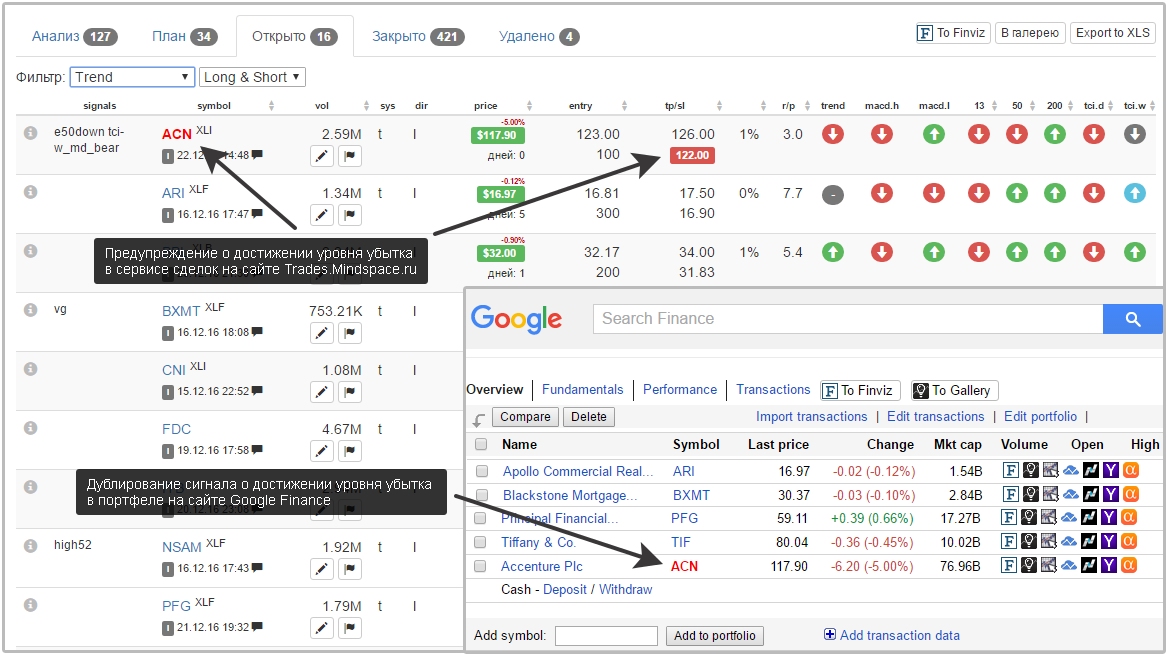This screenshot has width=1167, height=654.
Task: Check the Tiffany & Co. checkbox
Action: tap(480, 542)
